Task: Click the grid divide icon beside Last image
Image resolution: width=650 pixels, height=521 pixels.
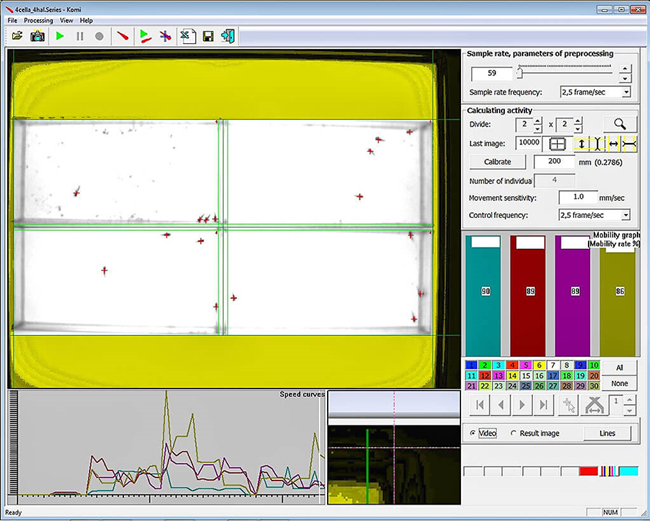Action: tap(558, 143)
